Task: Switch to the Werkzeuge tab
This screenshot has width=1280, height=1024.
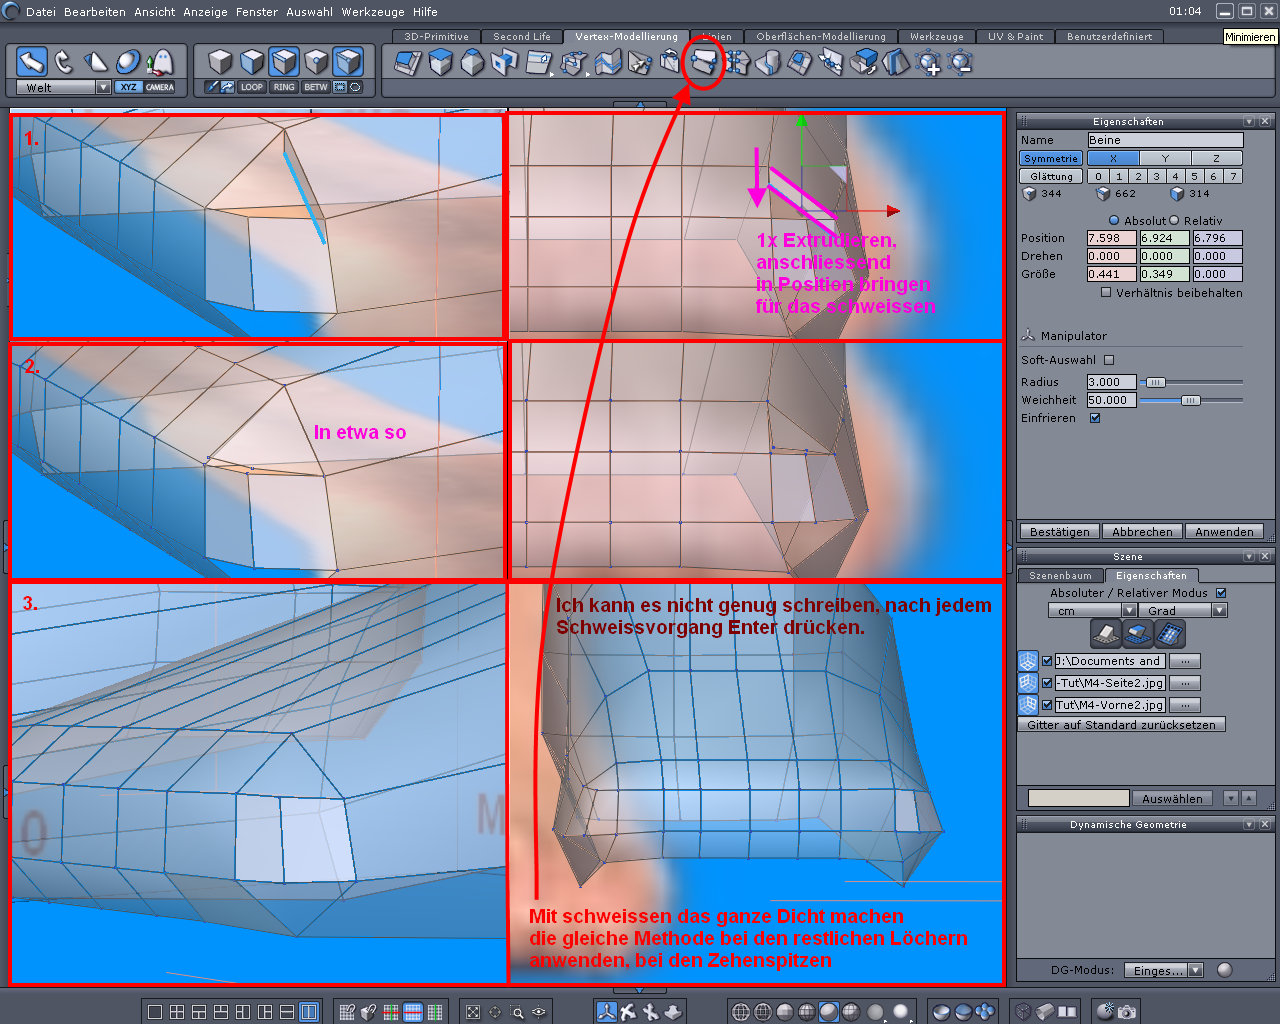Action: point(937,37)
